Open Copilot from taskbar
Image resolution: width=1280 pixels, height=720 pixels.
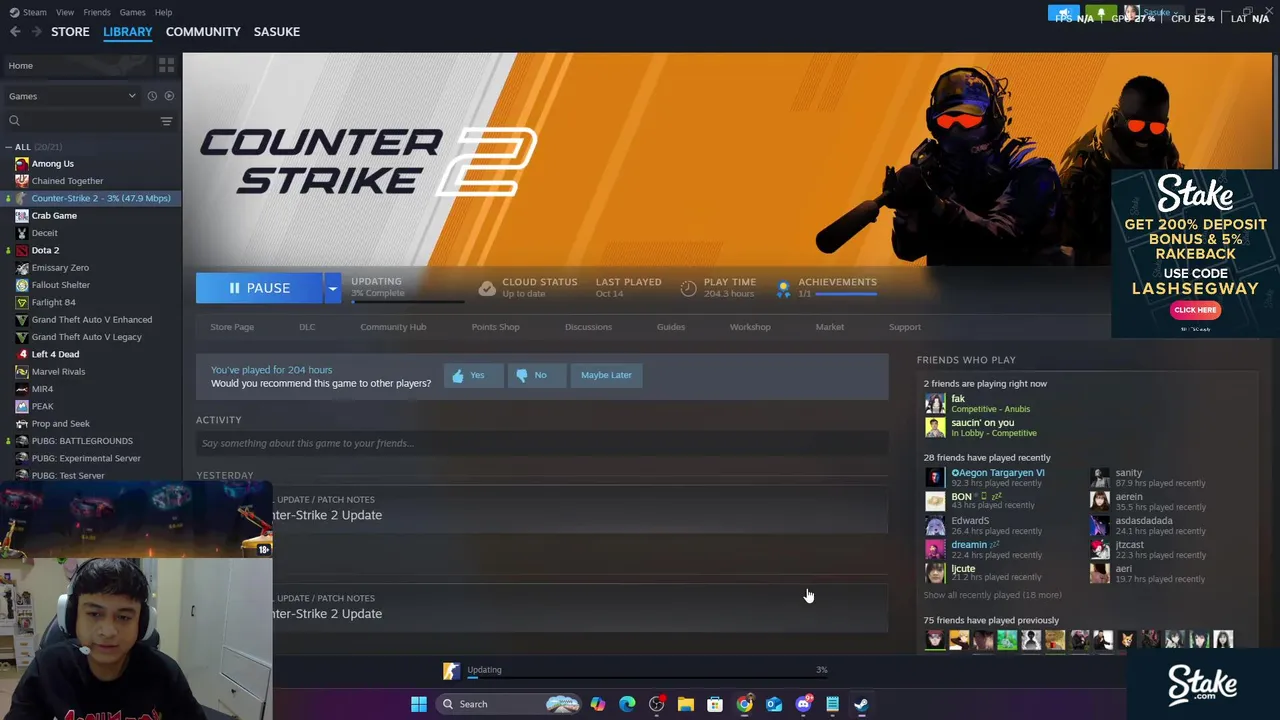(597, 704)
